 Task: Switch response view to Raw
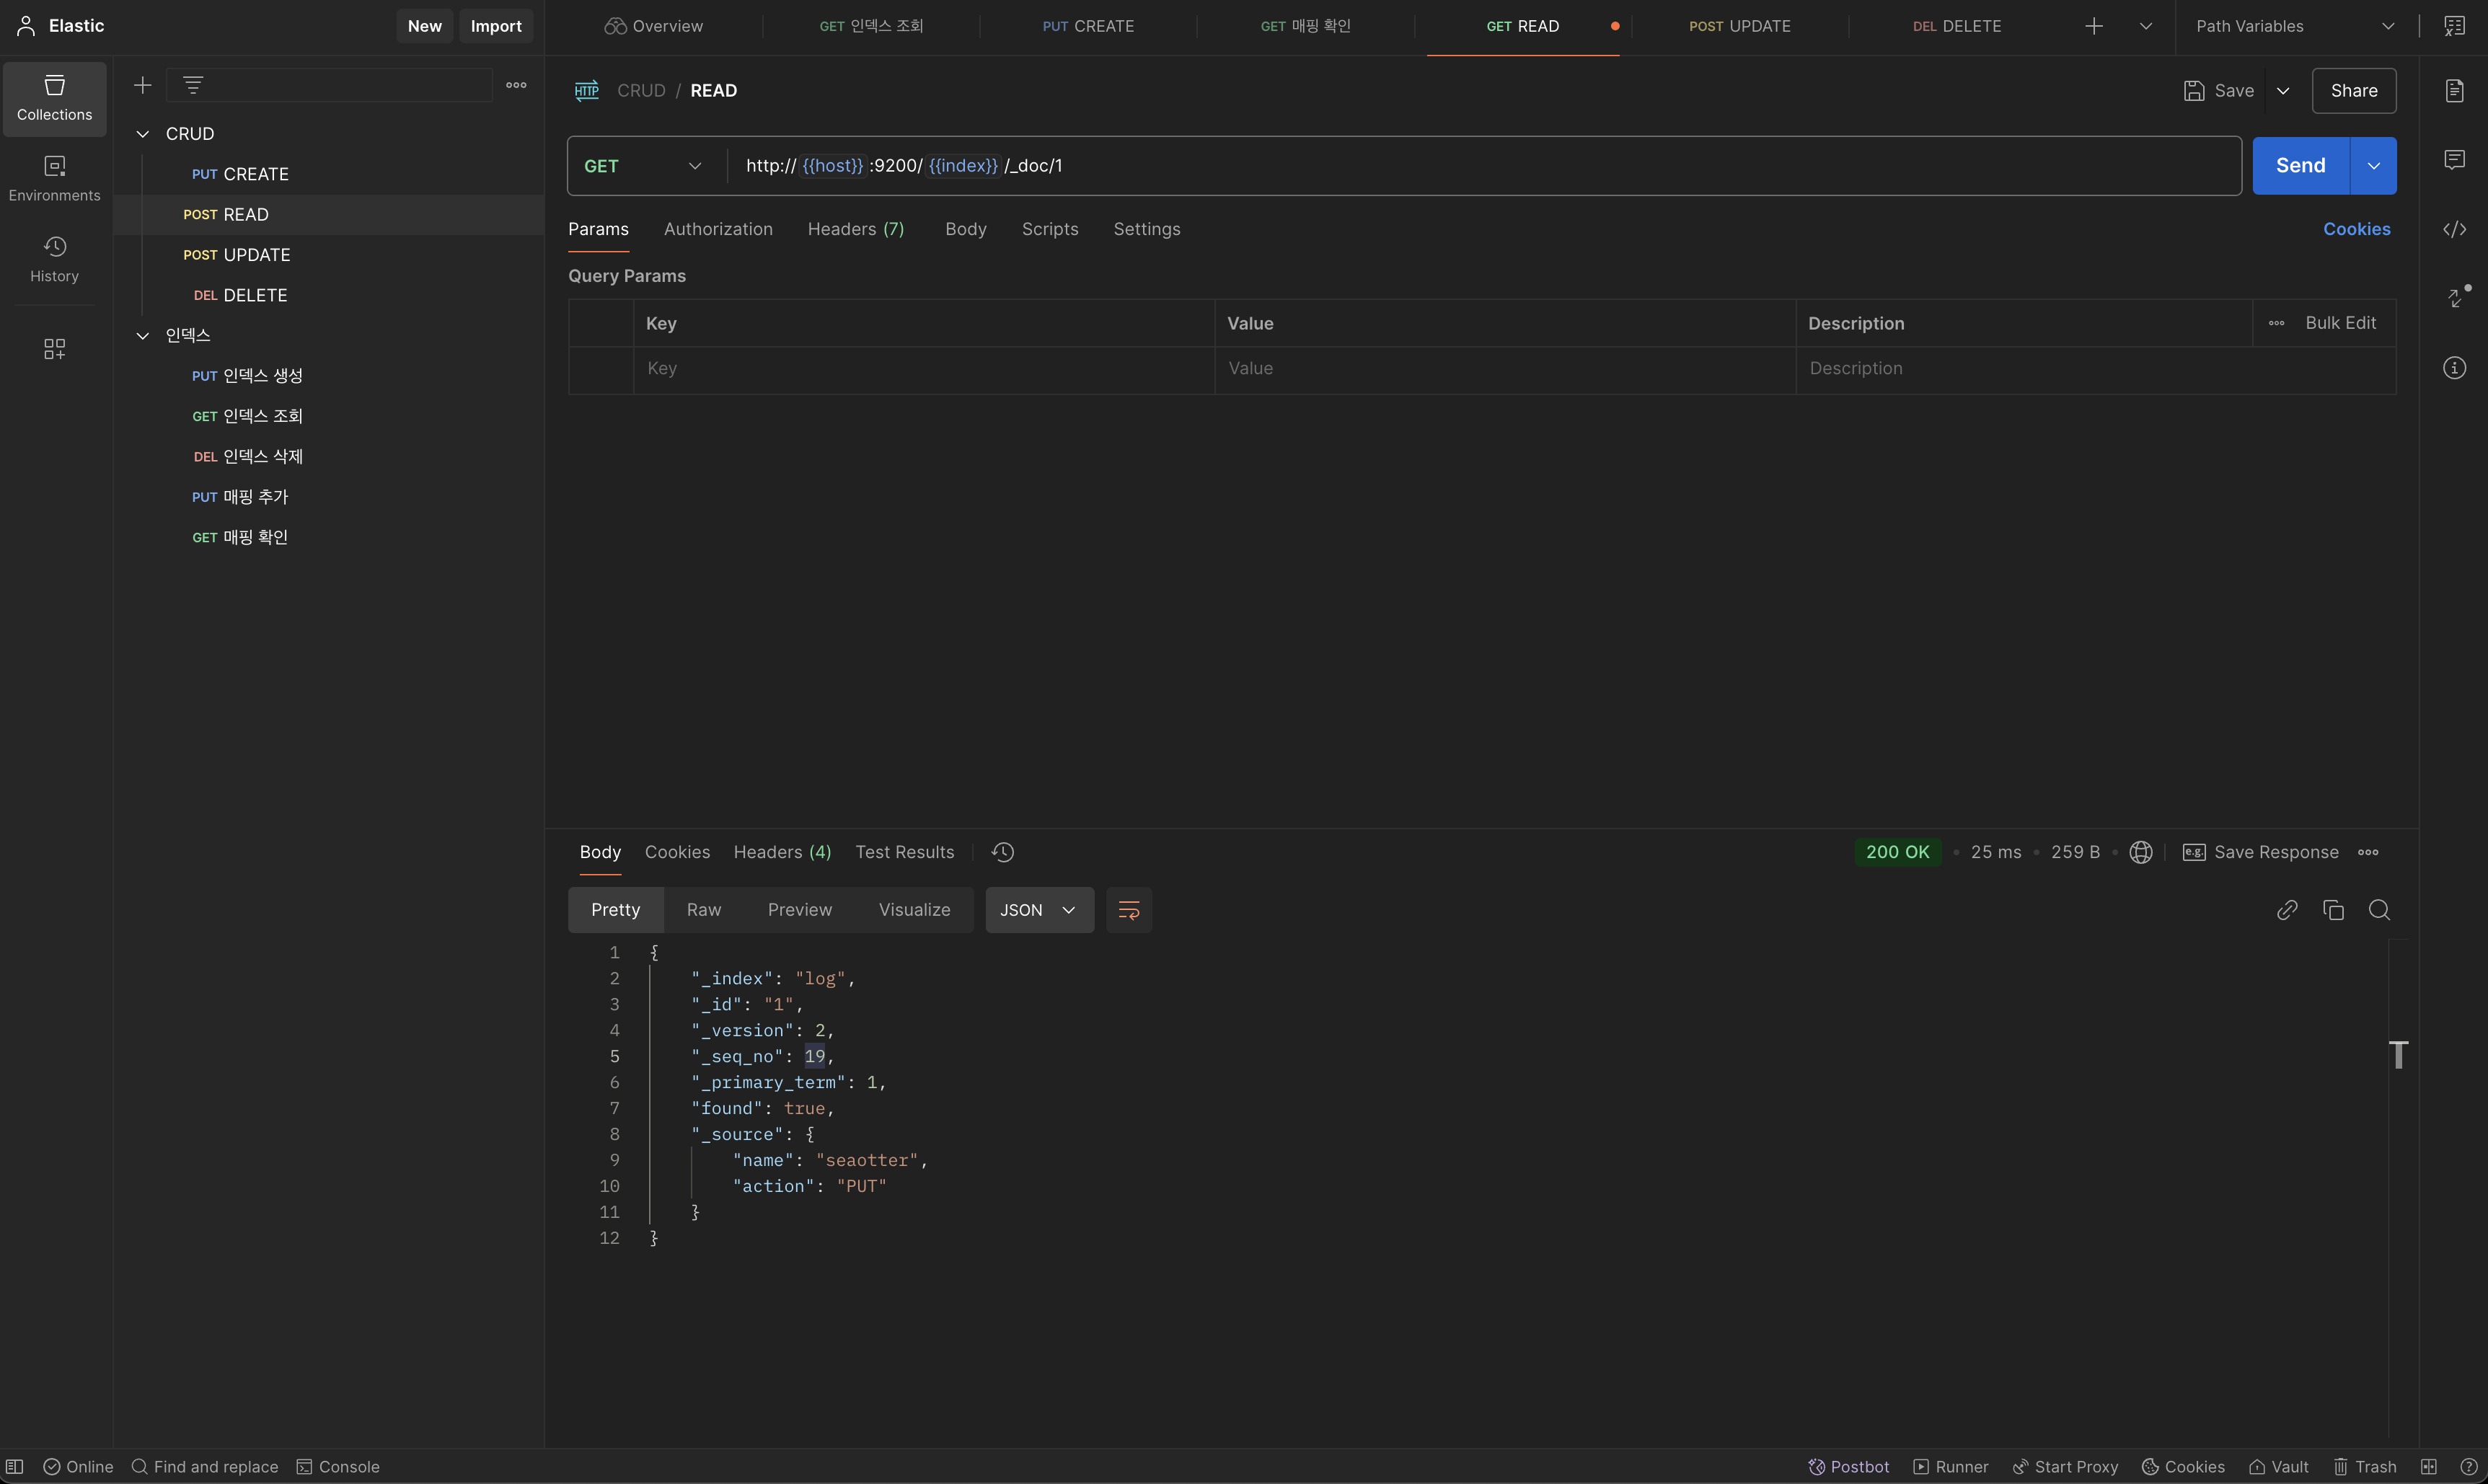click(703, 910)
